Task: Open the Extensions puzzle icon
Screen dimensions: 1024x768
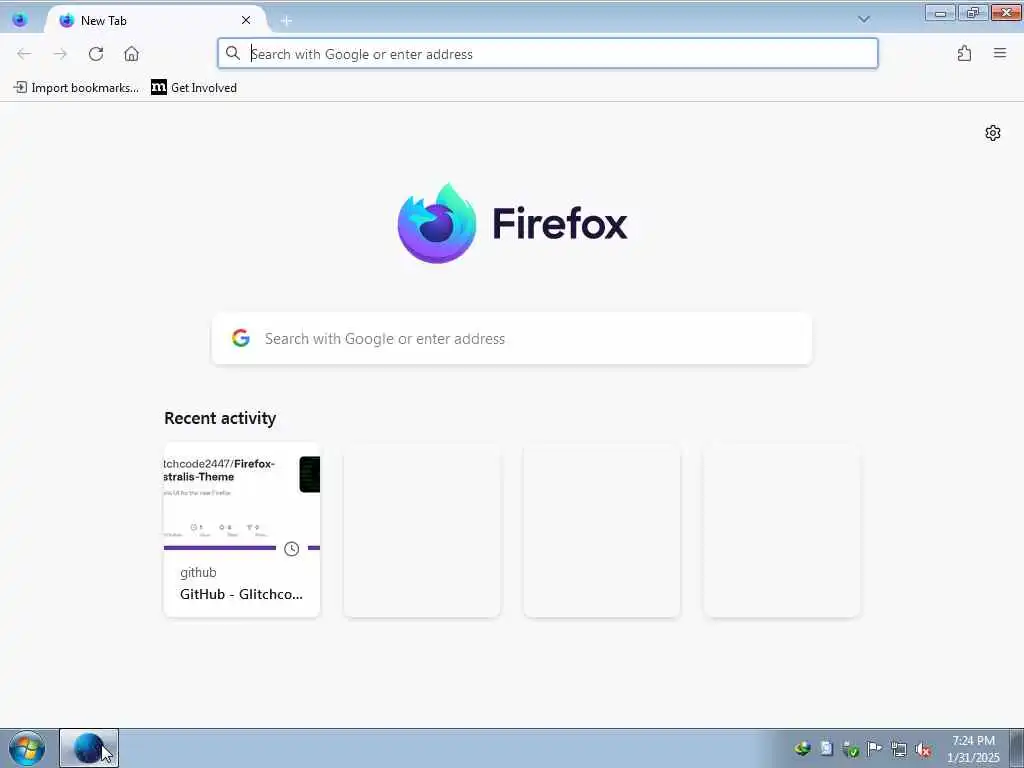Action: click(964, 54)
